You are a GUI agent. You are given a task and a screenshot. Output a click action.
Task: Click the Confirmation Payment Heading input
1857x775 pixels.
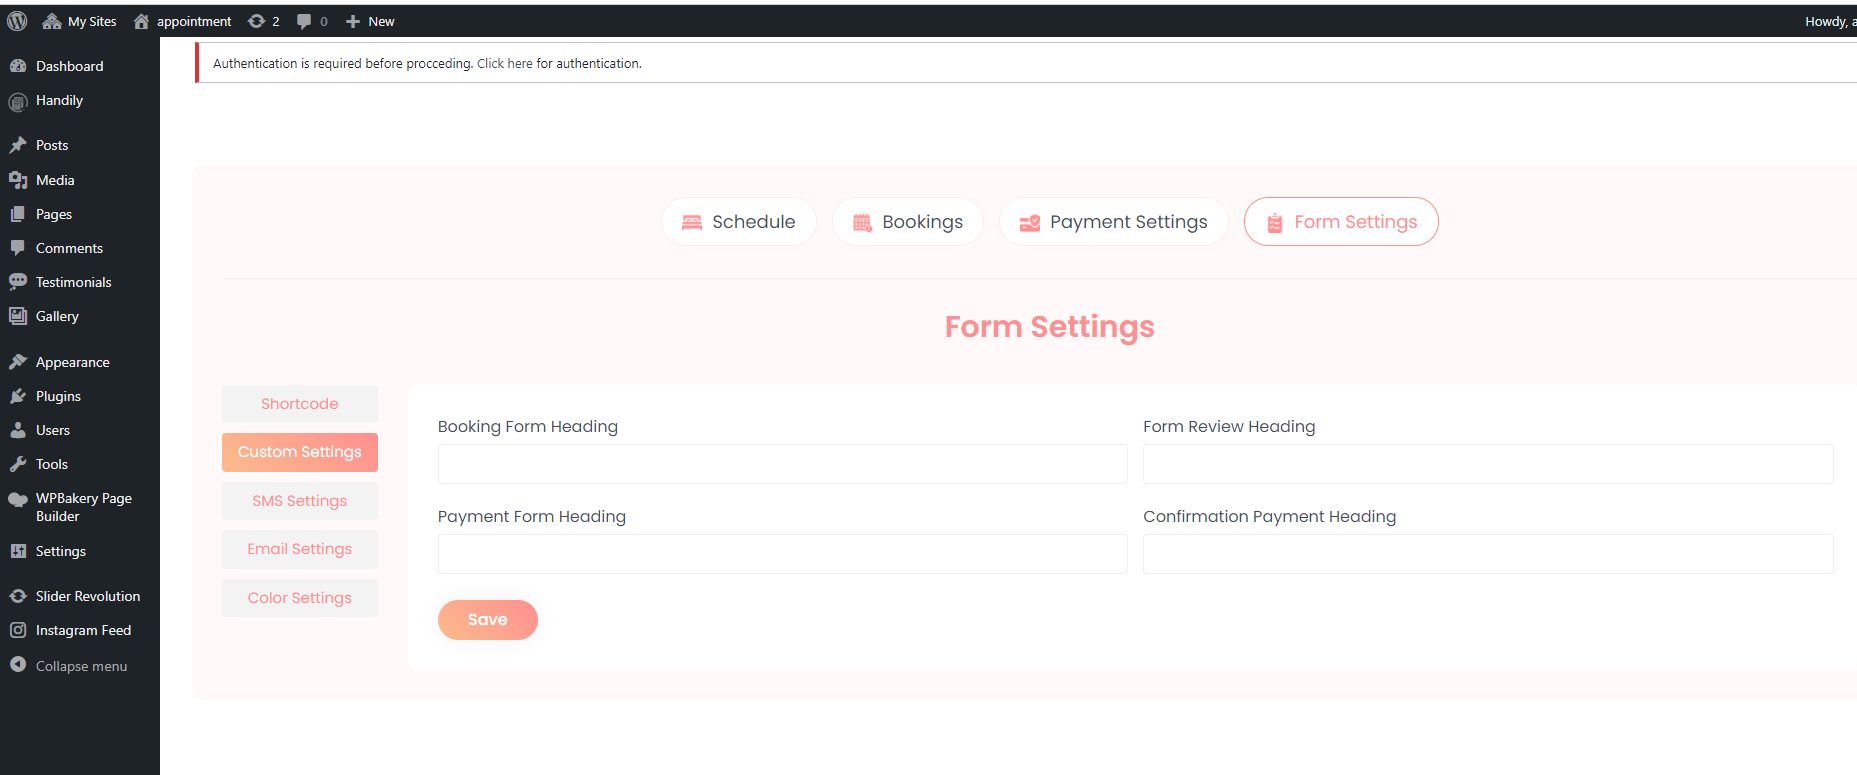click(x=1487, y=554)
